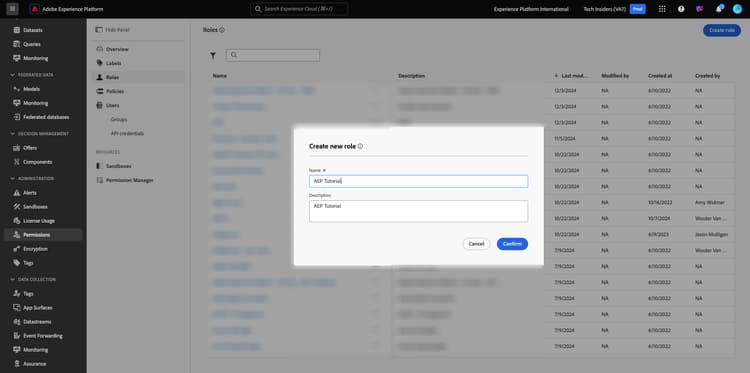Click the Search Experience Cloud box
Screen dimensions: 750x373
pos(299,9)
